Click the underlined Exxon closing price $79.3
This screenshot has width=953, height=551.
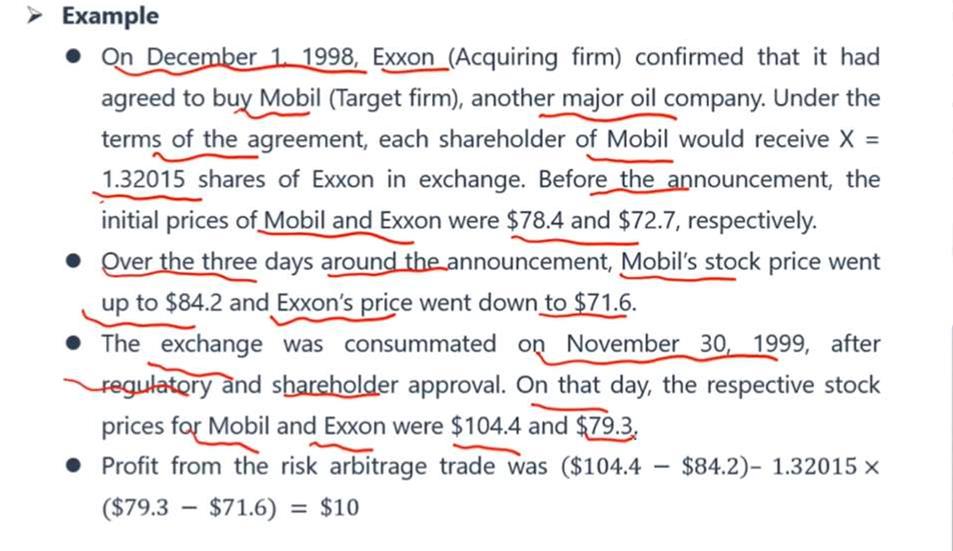[606, 426]
